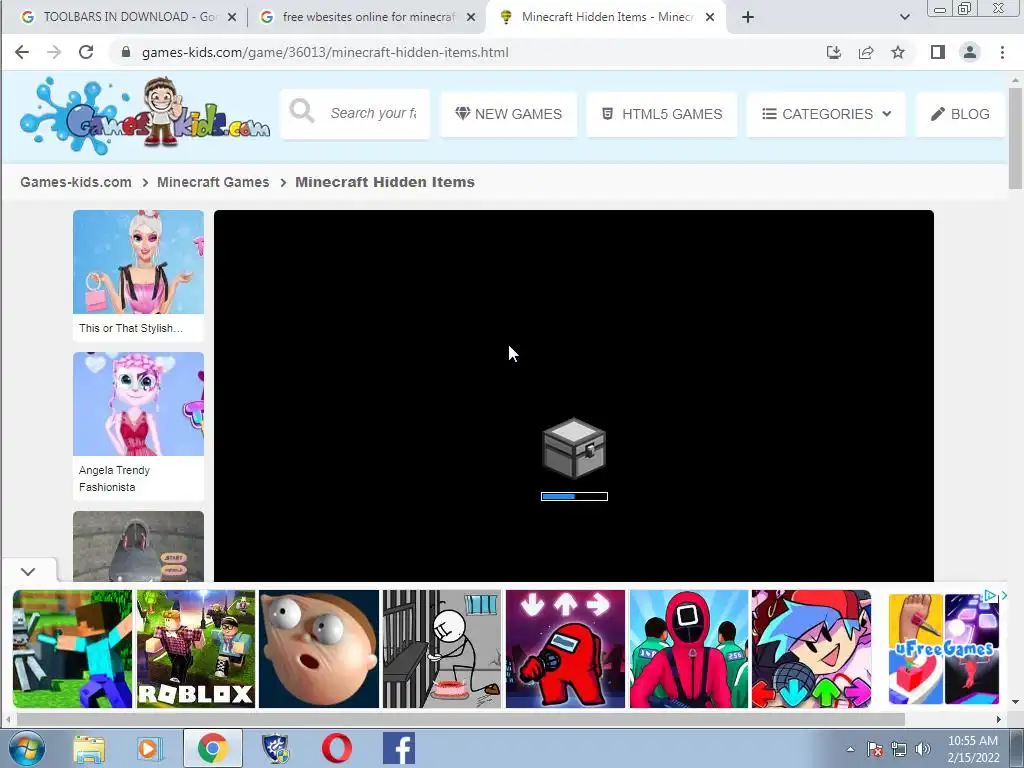Show hidden system tray icons arrow
Screen dimensions: 1024x768
click(850, 749)
